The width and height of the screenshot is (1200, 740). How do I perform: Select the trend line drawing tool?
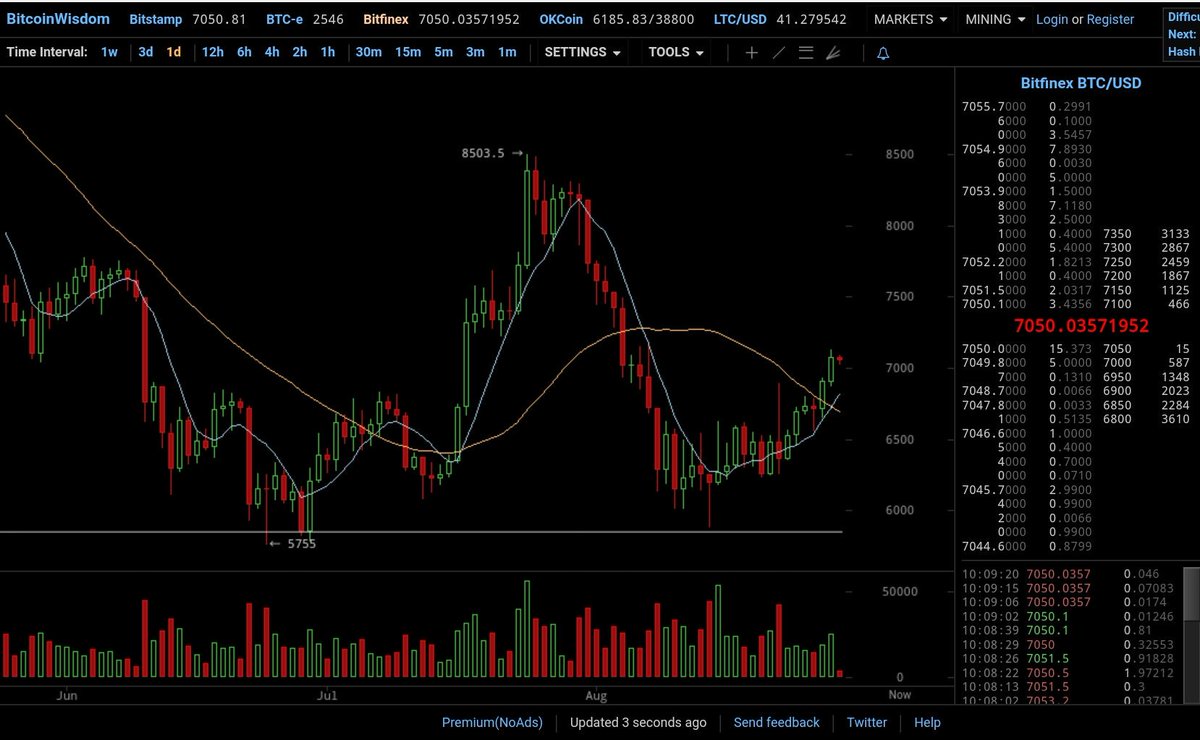(x=779, y=53)
